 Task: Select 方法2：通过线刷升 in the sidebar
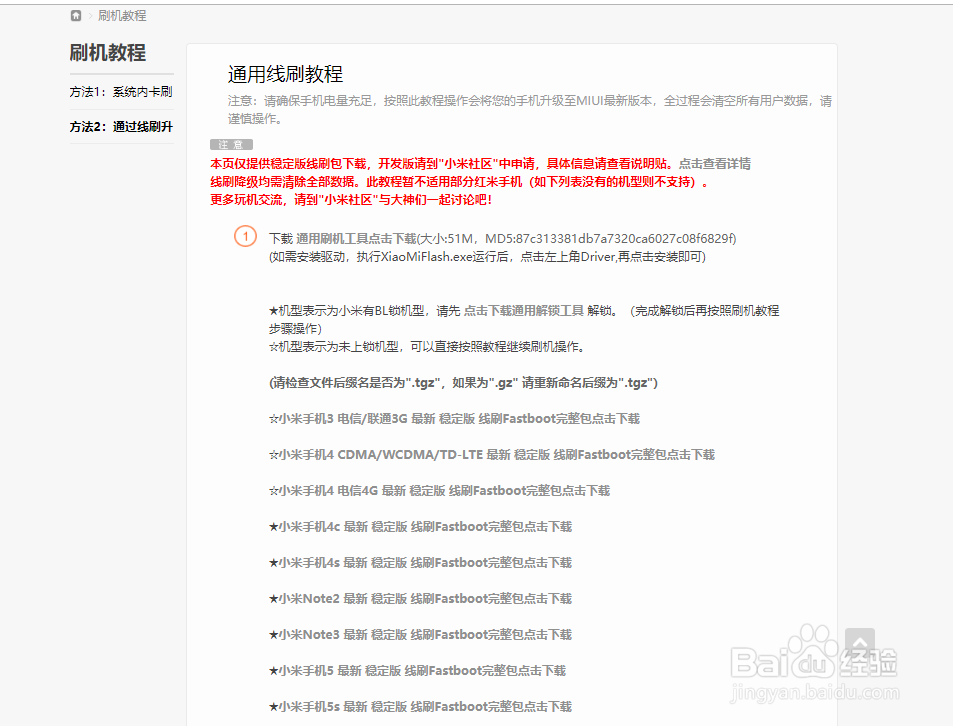(121, 126)
